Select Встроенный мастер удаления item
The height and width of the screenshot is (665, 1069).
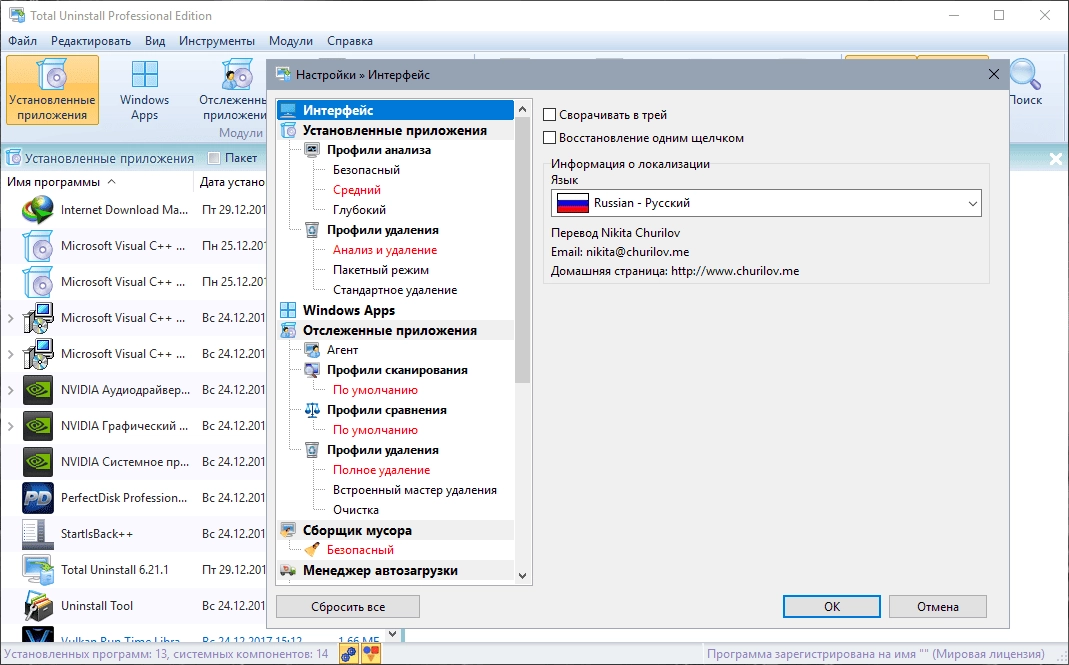pos(415,490)
